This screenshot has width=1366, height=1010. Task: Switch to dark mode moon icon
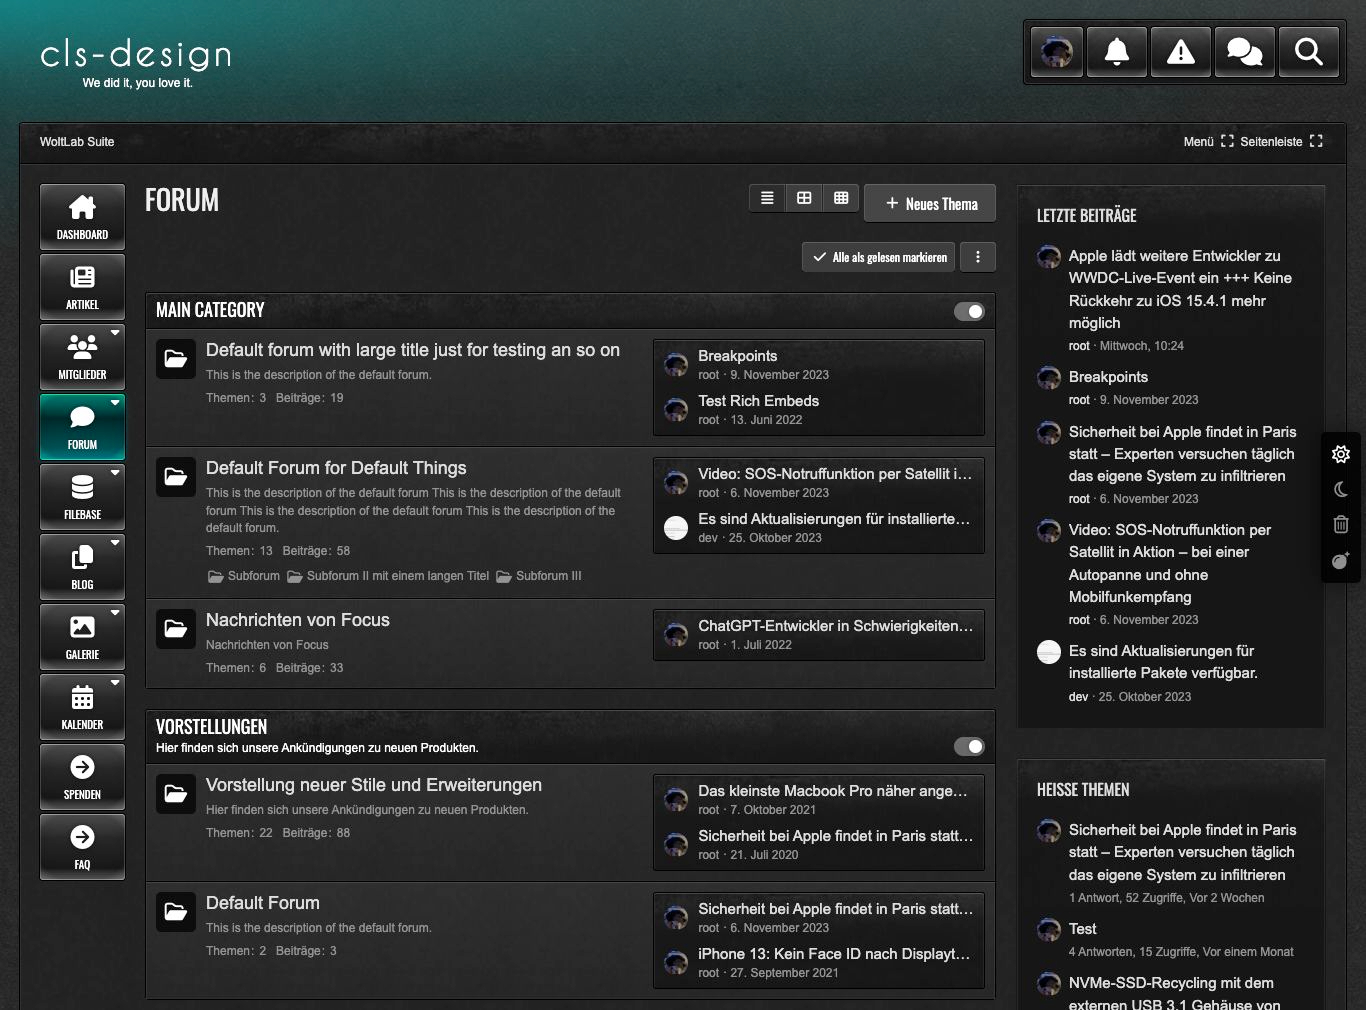(1341, 489)
